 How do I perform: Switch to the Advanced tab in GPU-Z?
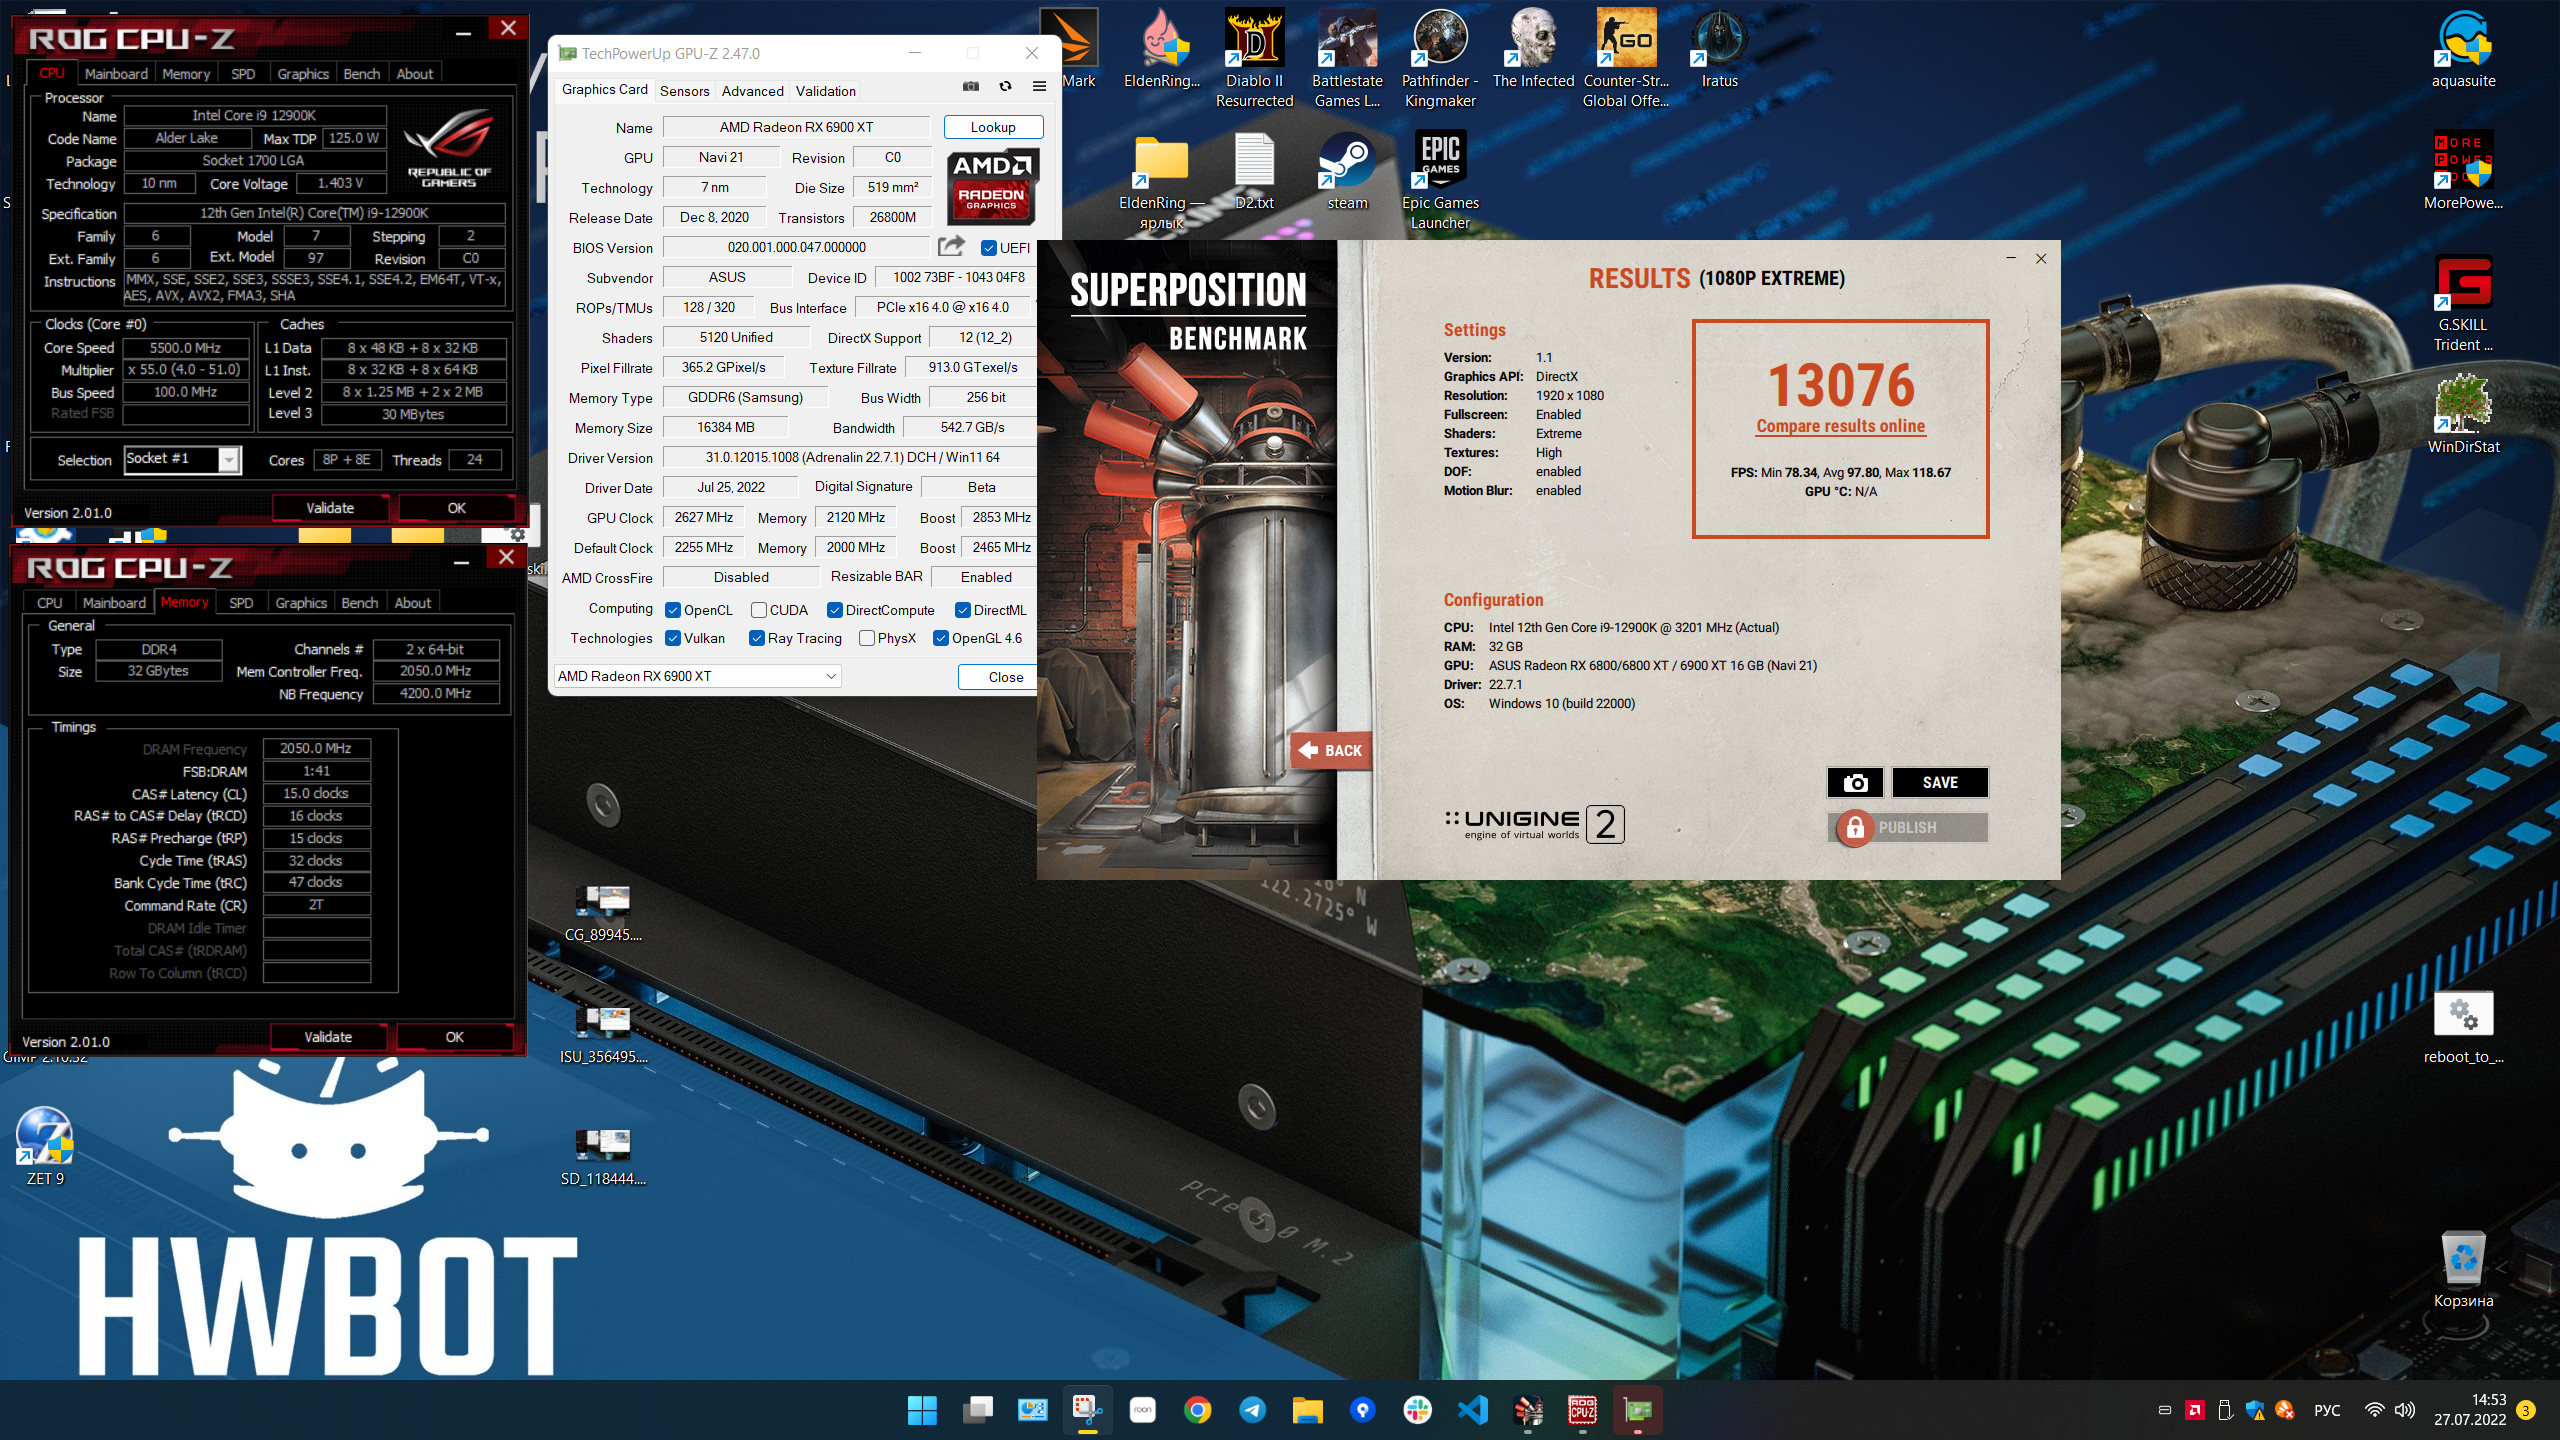pyautogui.click(x=752, y=91)
